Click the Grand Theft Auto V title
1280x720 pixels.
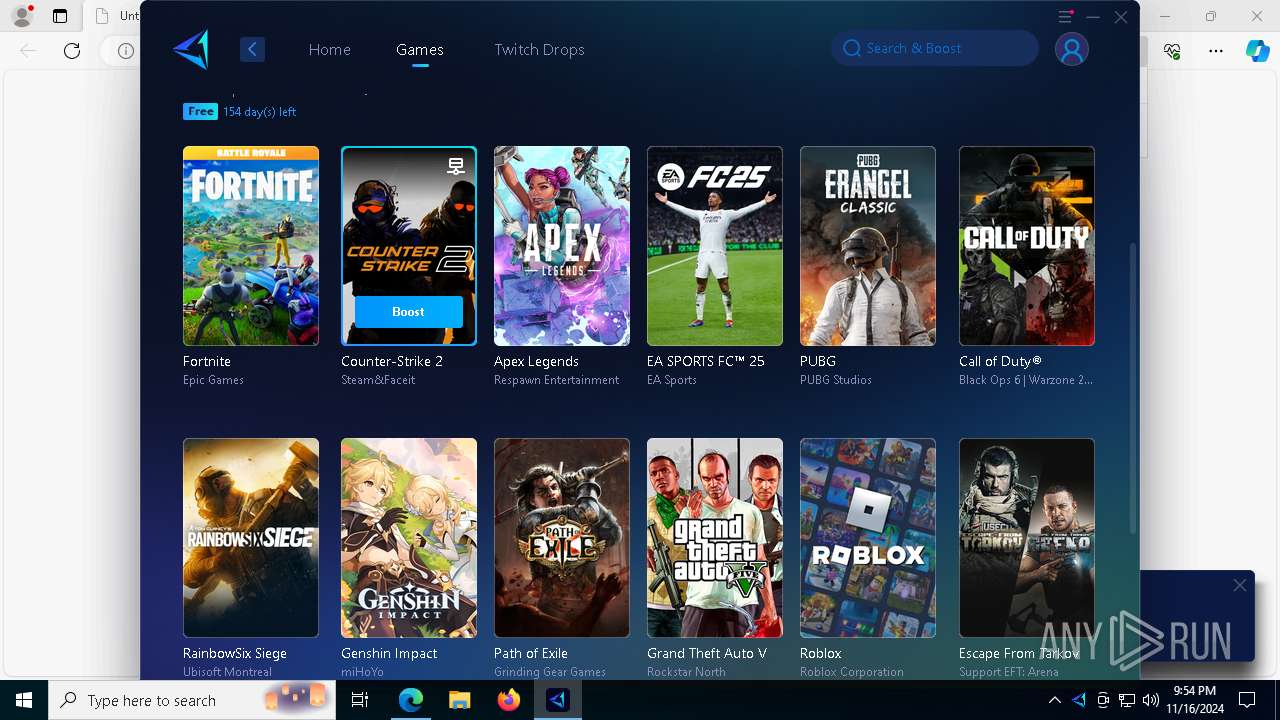tap(707, 653)
